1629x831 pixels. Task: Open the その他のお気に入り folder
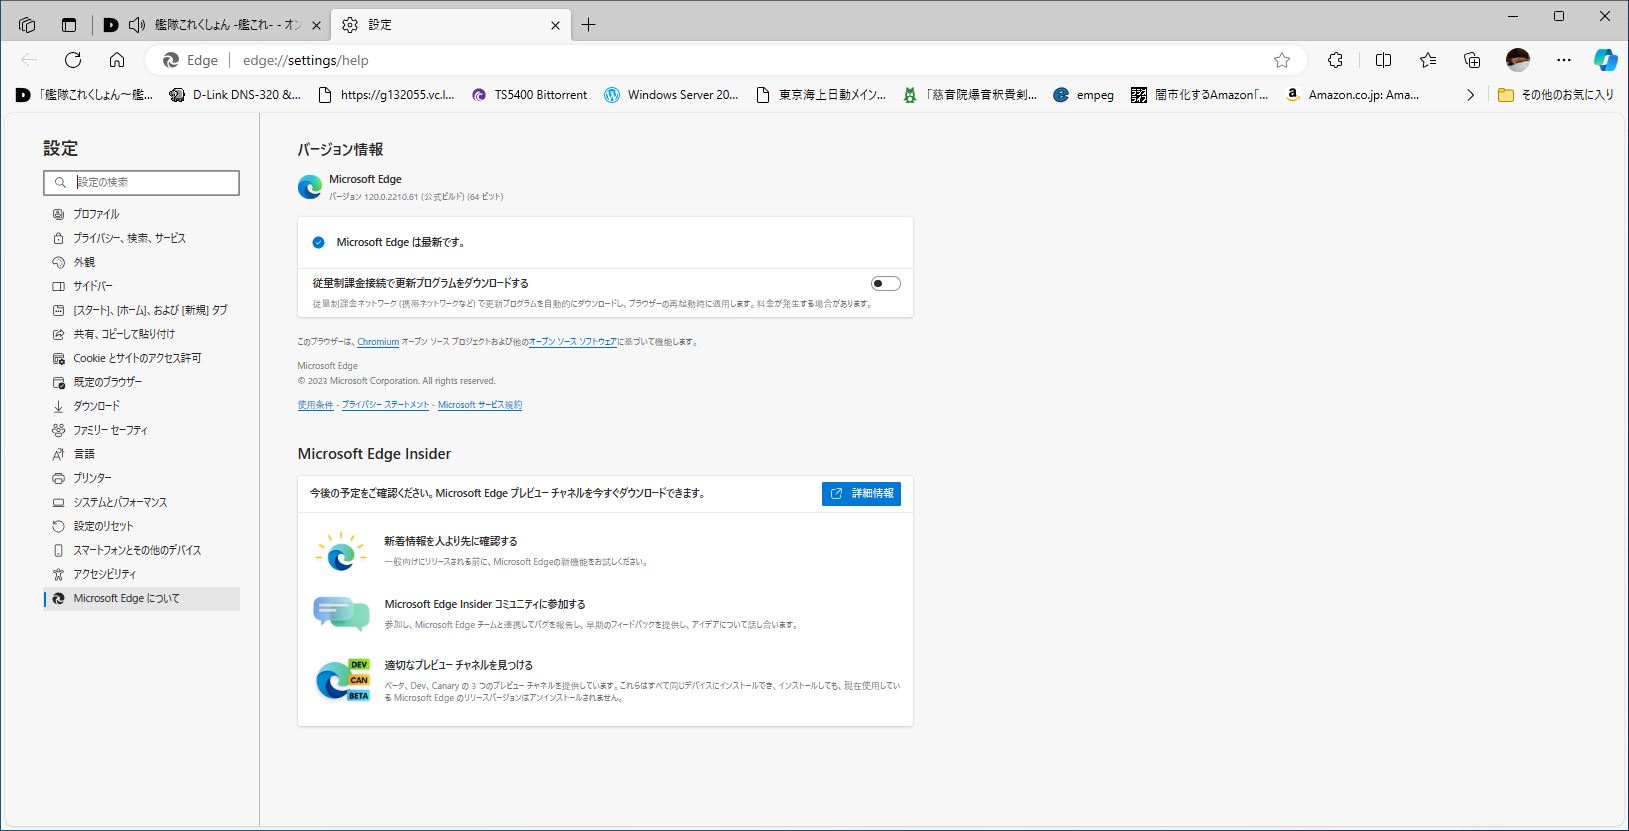(1556, 95)
